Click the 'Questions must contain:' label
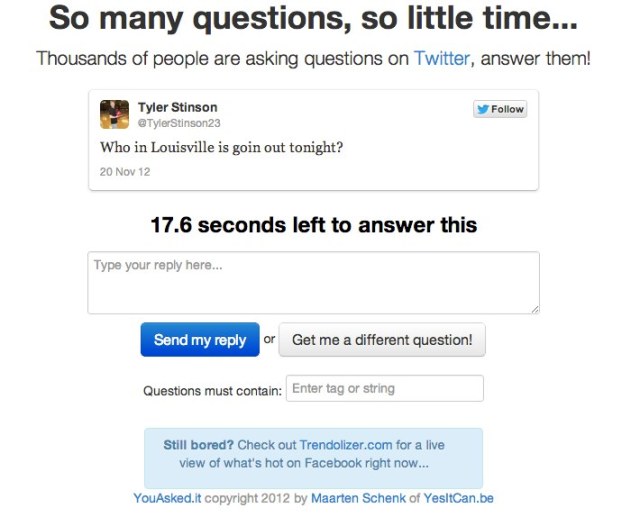The width and height of the screenshot is (640, 517). pos(212,390)
